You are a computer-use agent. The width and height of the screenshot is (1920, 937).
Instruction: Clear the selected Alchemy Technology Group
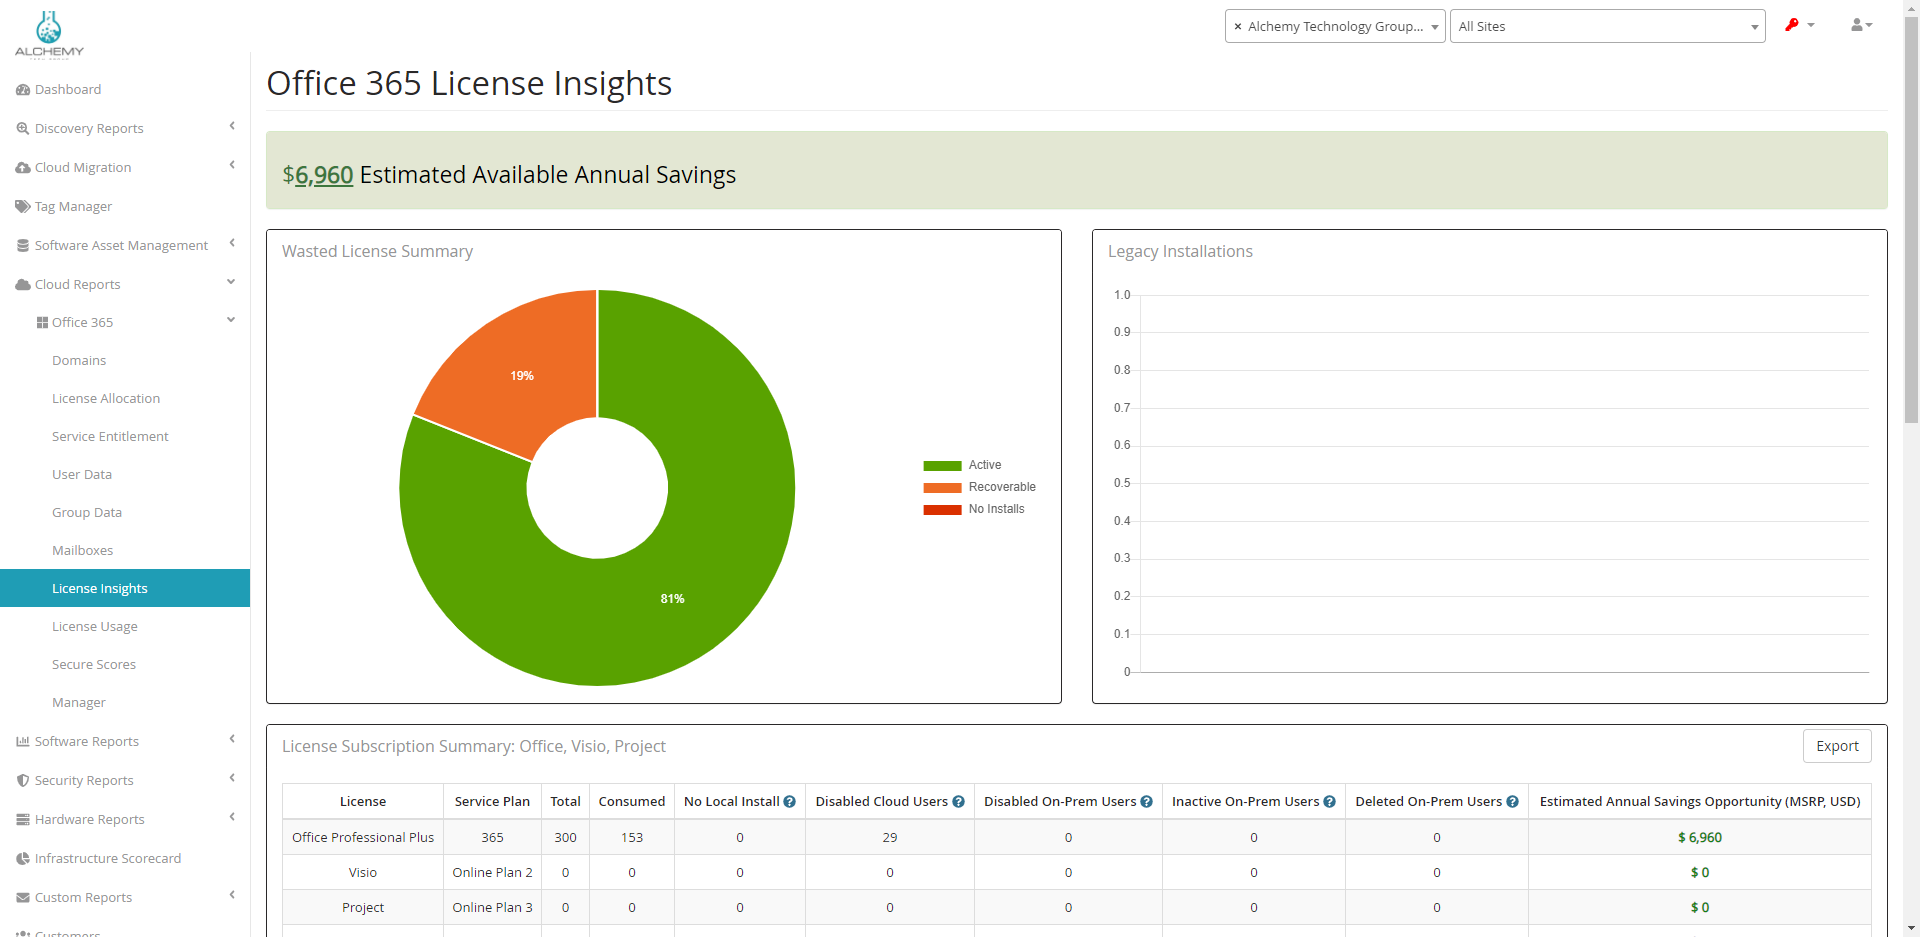click(1238, 27)
